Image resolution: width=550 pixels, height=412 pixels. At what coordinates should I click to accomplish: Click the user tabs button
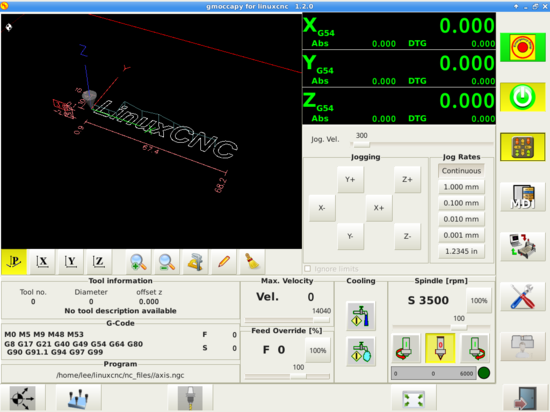tap(522, 346)
